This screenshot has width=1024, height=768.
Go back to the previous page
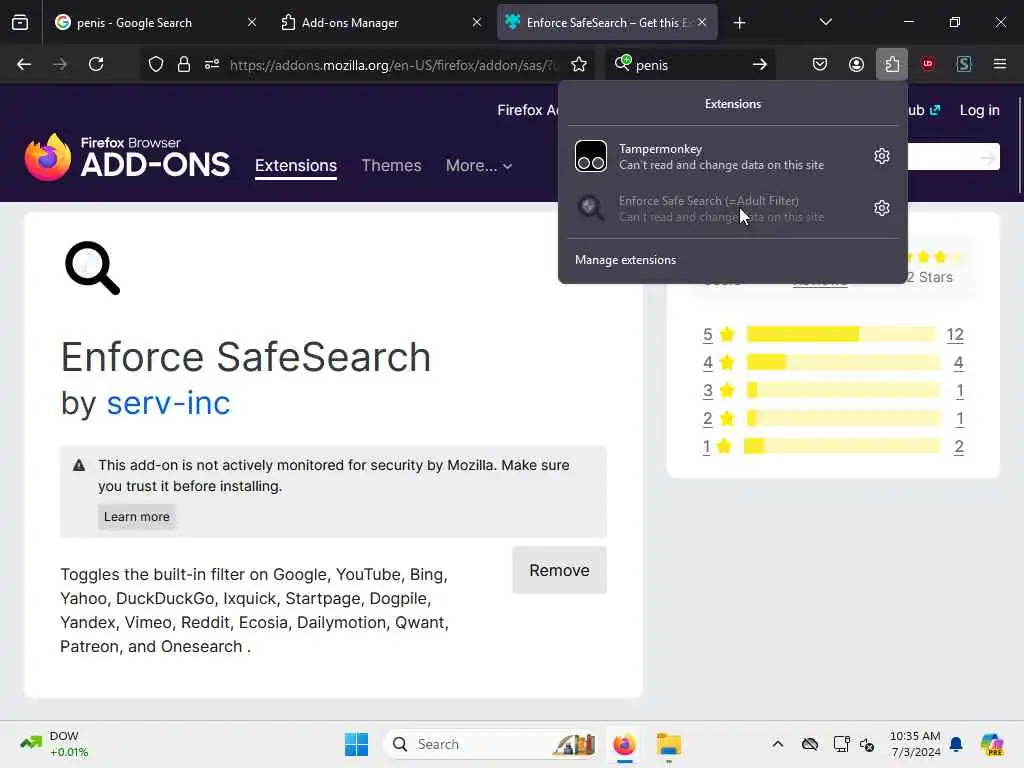pyautogui.click(x=24, y=64)
